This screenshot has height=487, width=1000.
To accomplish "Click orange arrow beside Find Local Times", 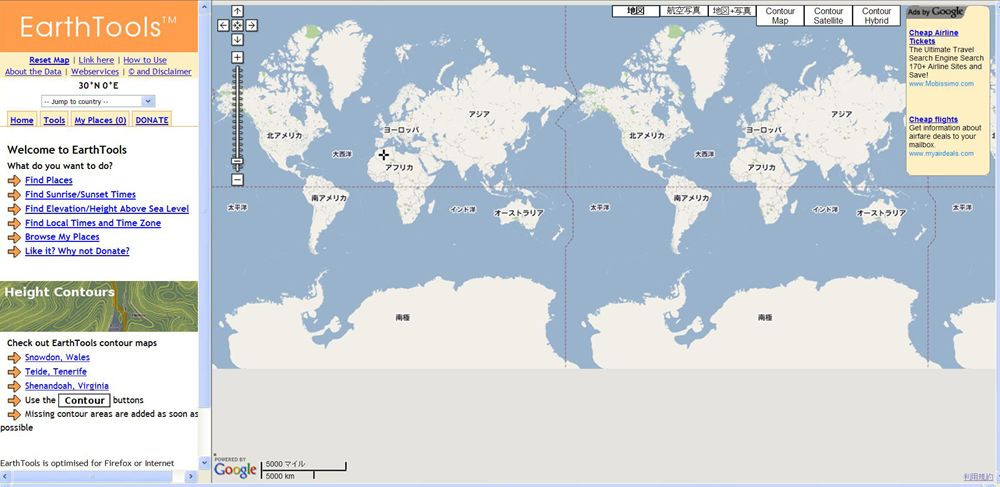I will click(14, 223).
